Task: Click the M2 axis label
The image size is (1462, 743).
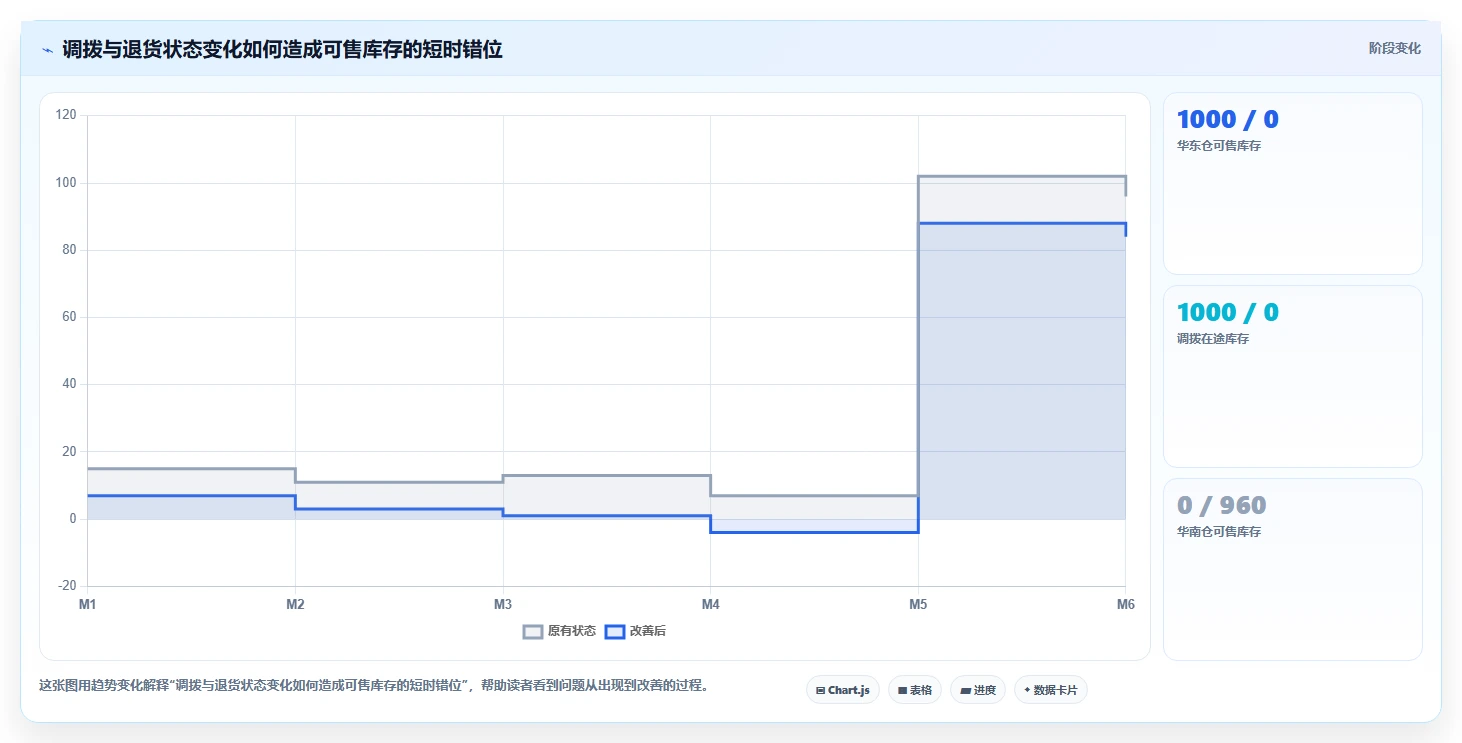Action: [x=295, y=604]
